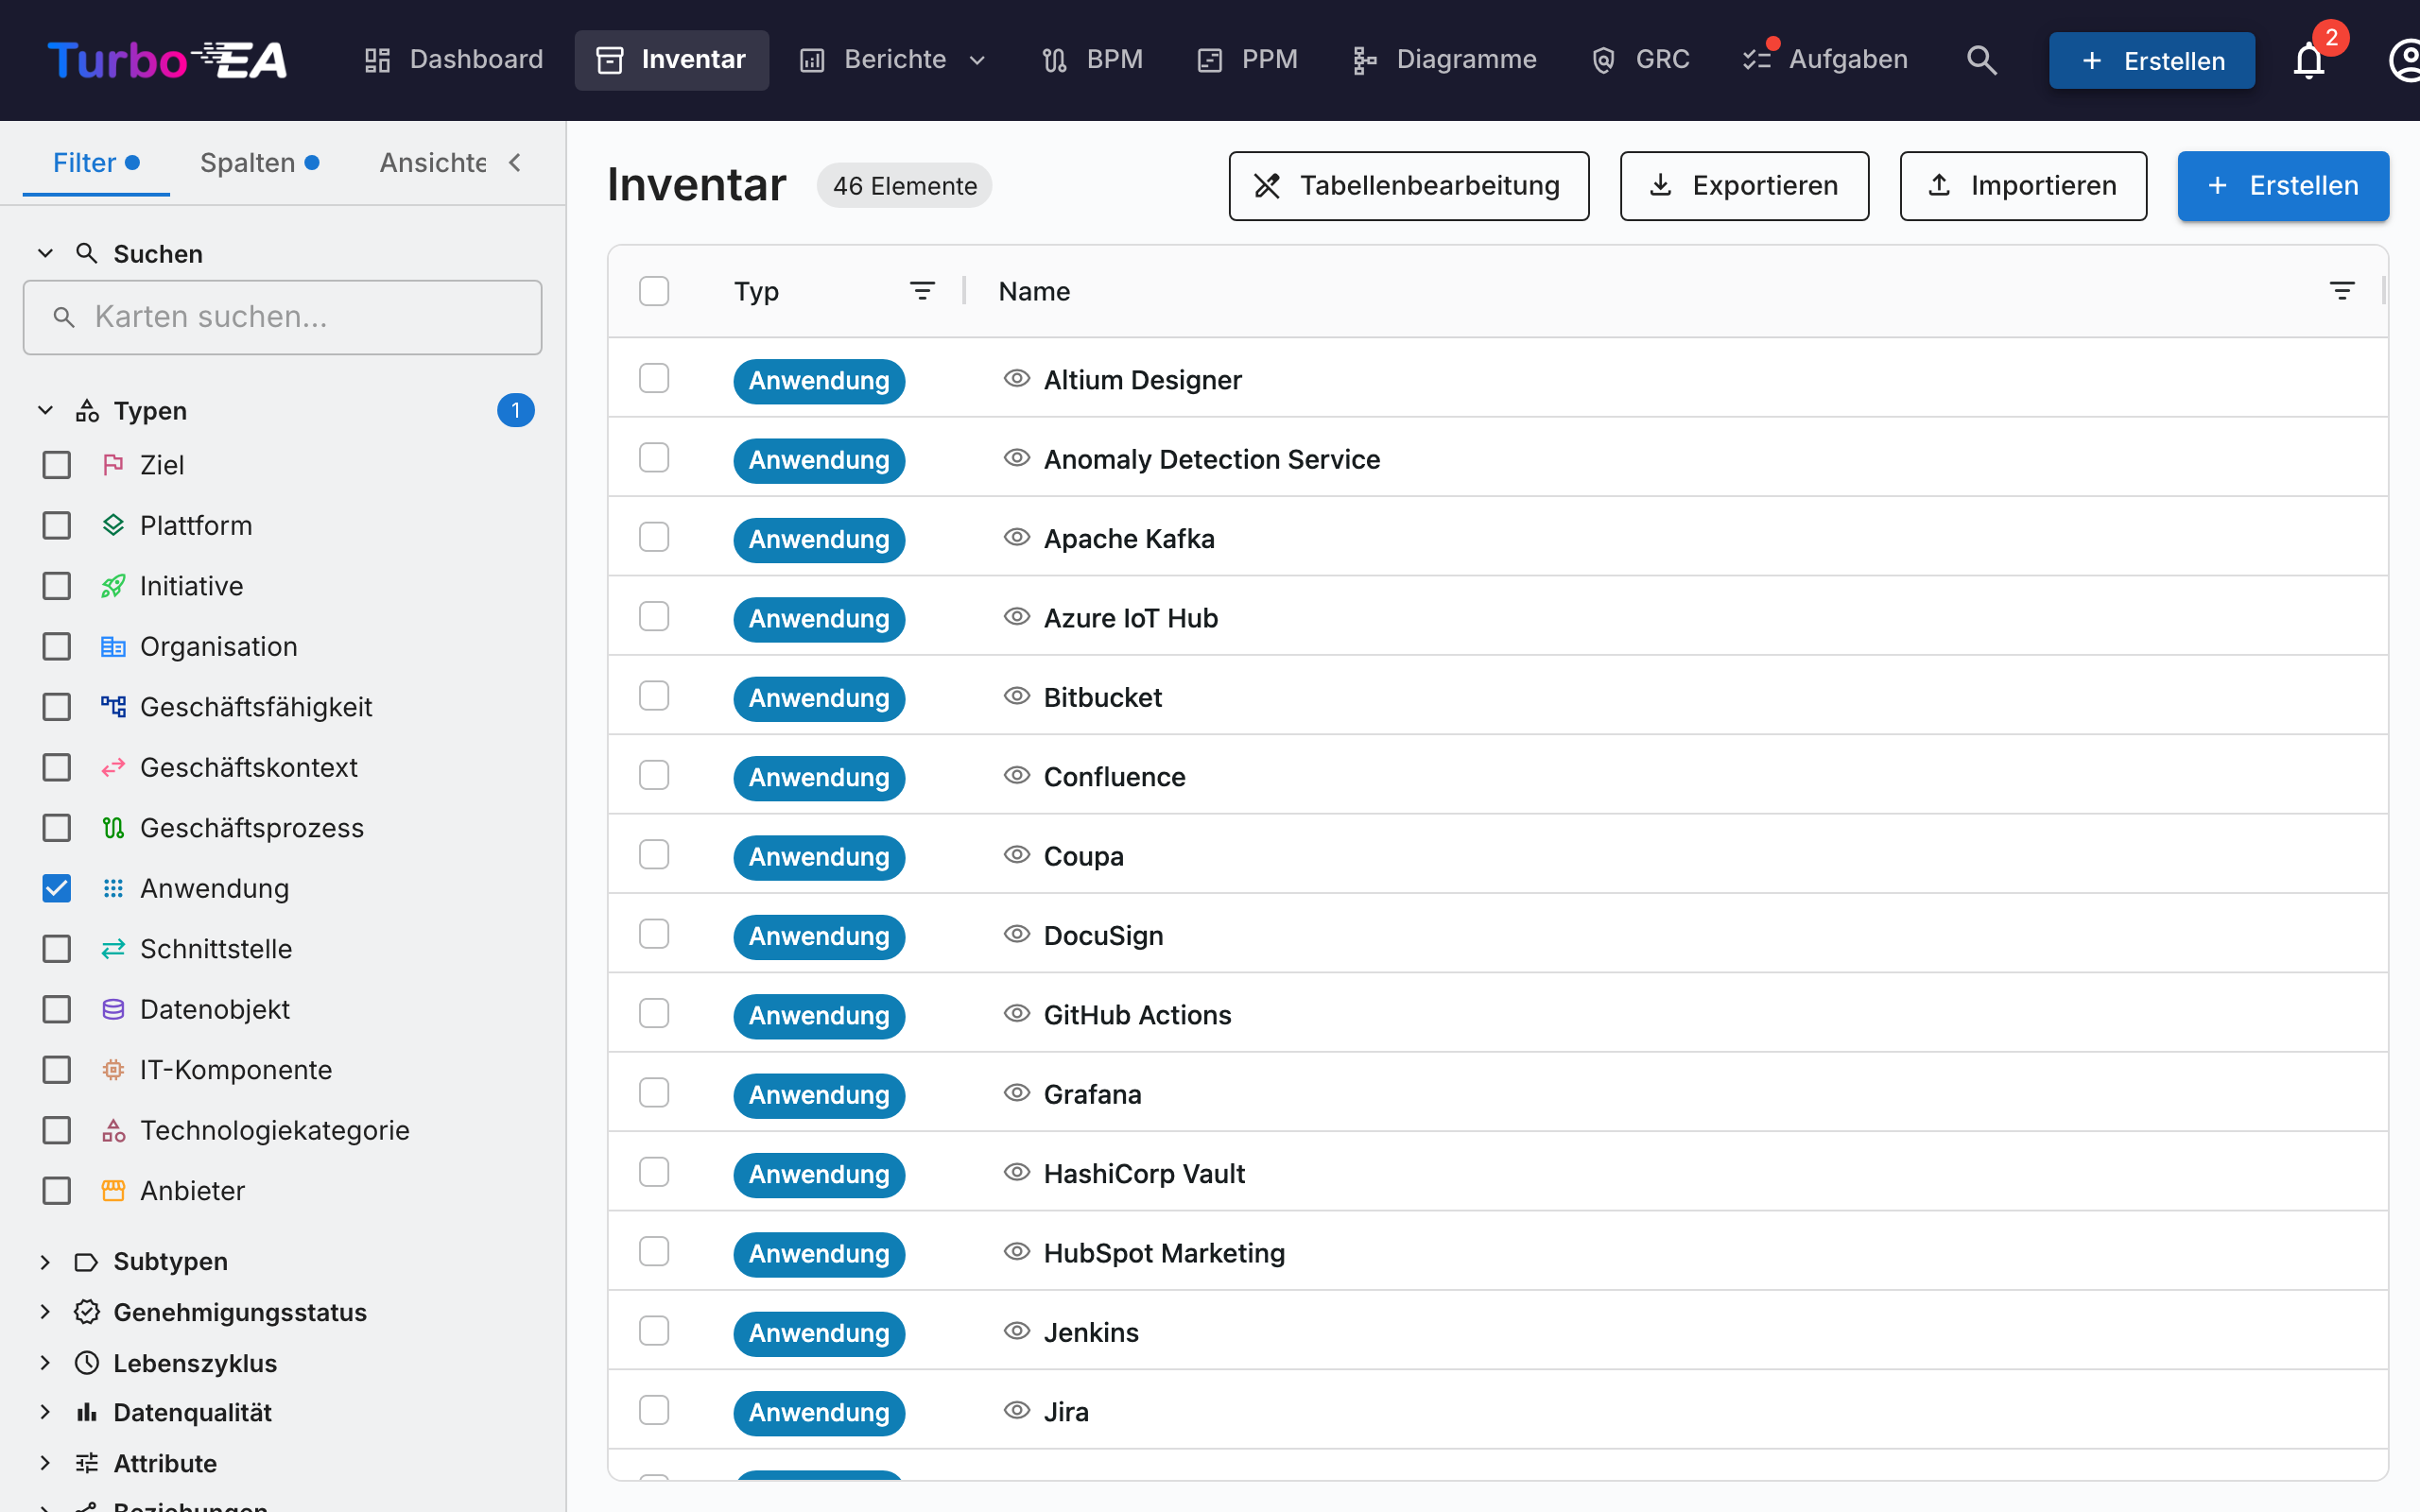This screenshot has width=2420, height=1512.
Task: Check the Anbieter type checkbox
Action: (x=57, y=1191)
